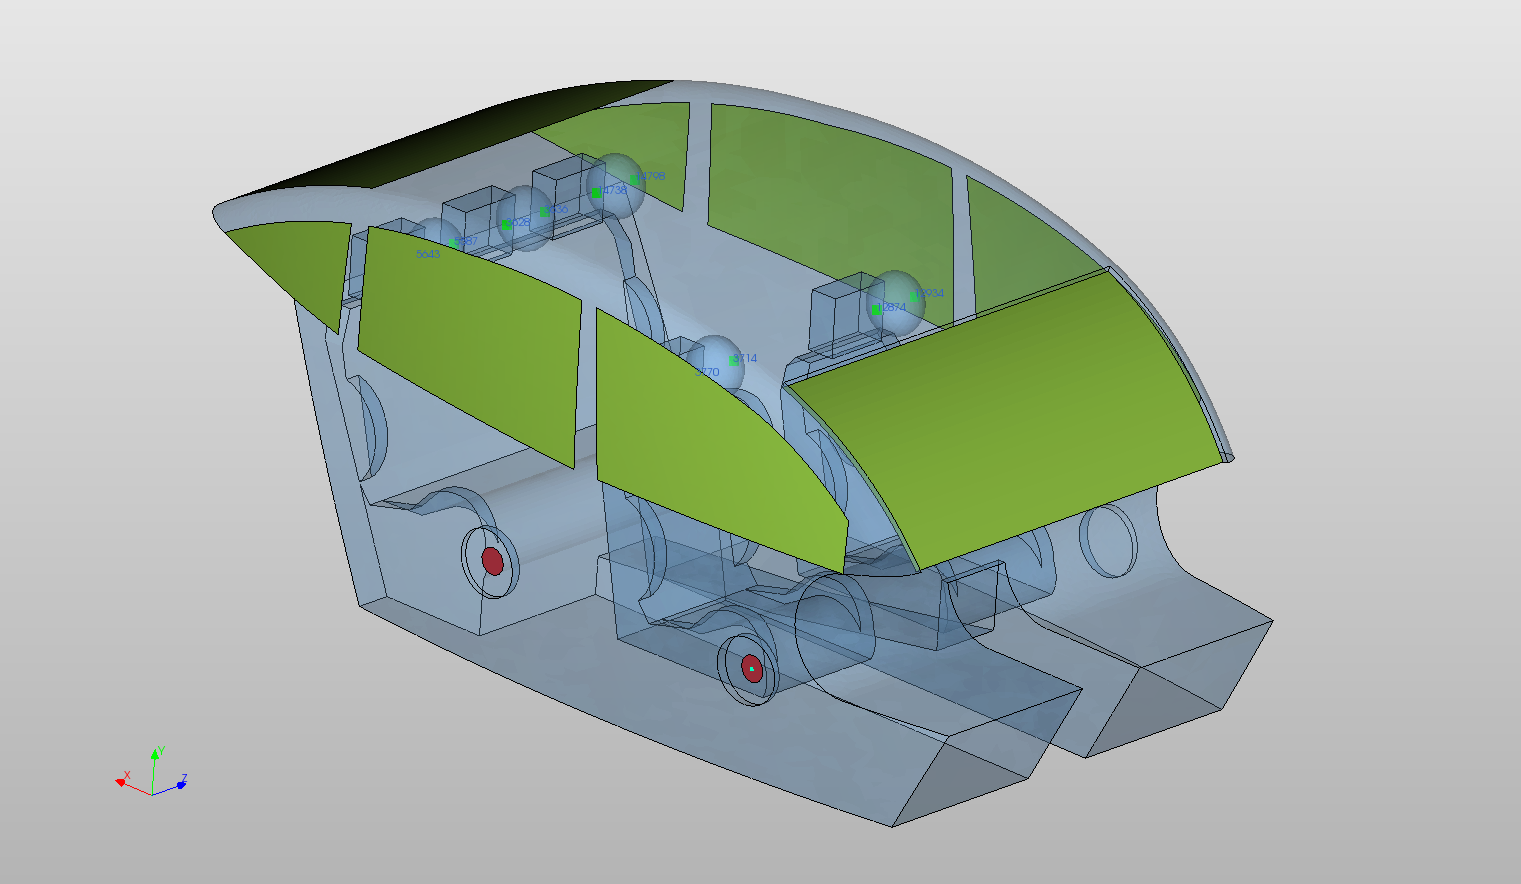Click the node marker labeled 3636
Screen dimensions: 1521x884
(x=544, y=212)
